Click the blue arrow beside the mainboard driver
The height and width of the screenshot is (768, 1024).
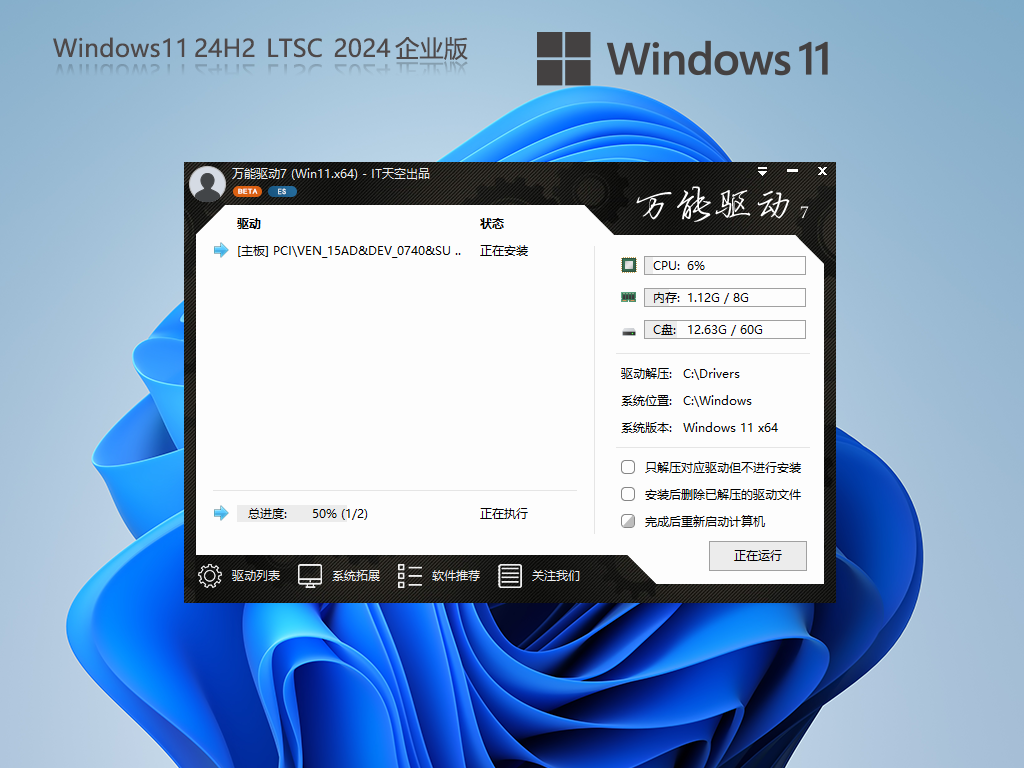pyautogui.click(x=220, y=251)
